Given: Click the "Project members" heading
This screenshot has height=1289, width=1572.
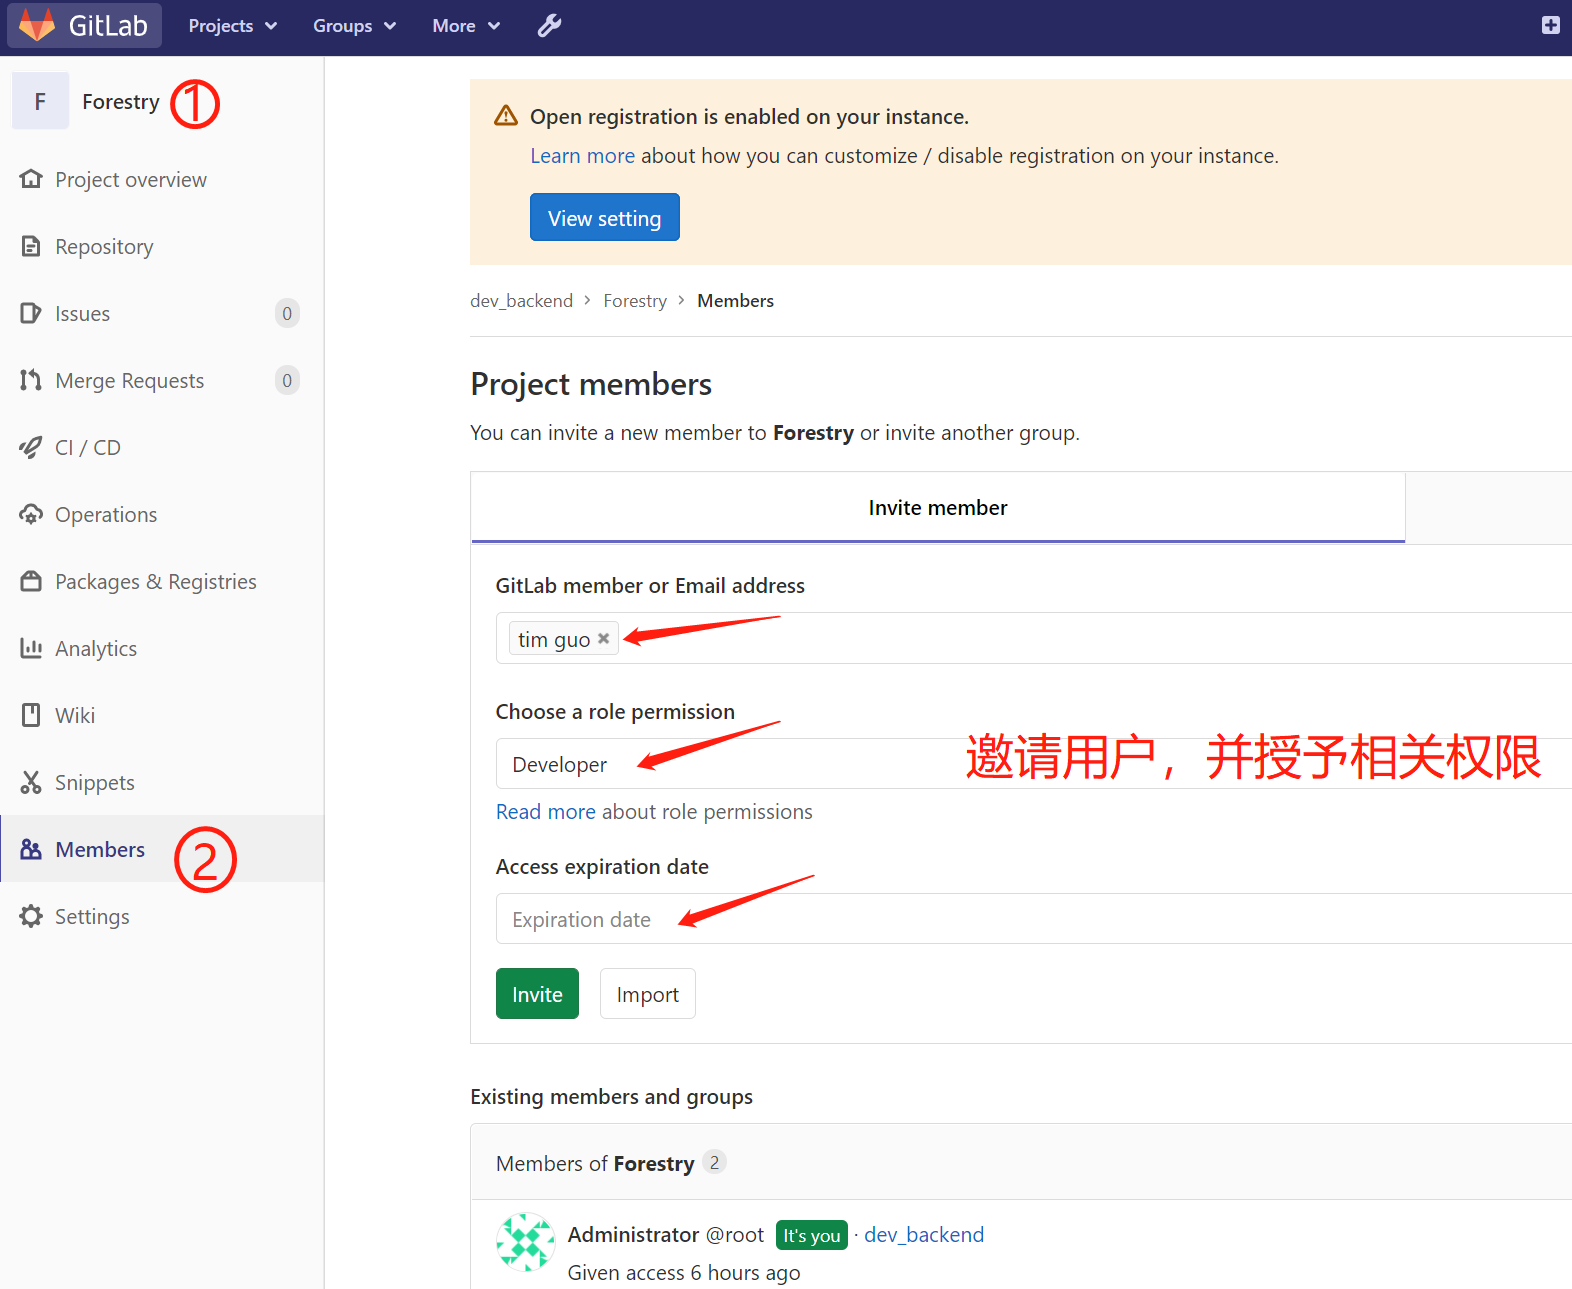Looking at the screenshot, I should (x=591, y=384).
